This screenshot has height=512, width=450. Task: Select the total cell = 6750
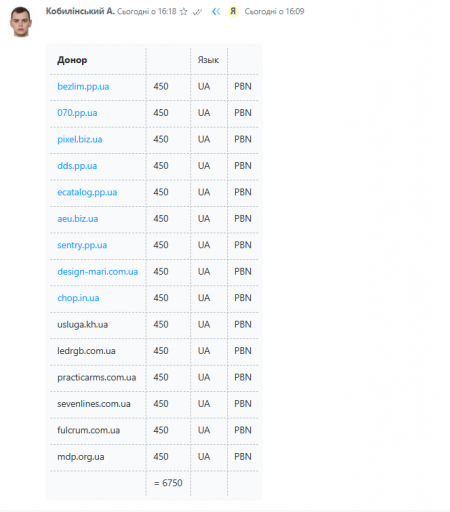168,483
